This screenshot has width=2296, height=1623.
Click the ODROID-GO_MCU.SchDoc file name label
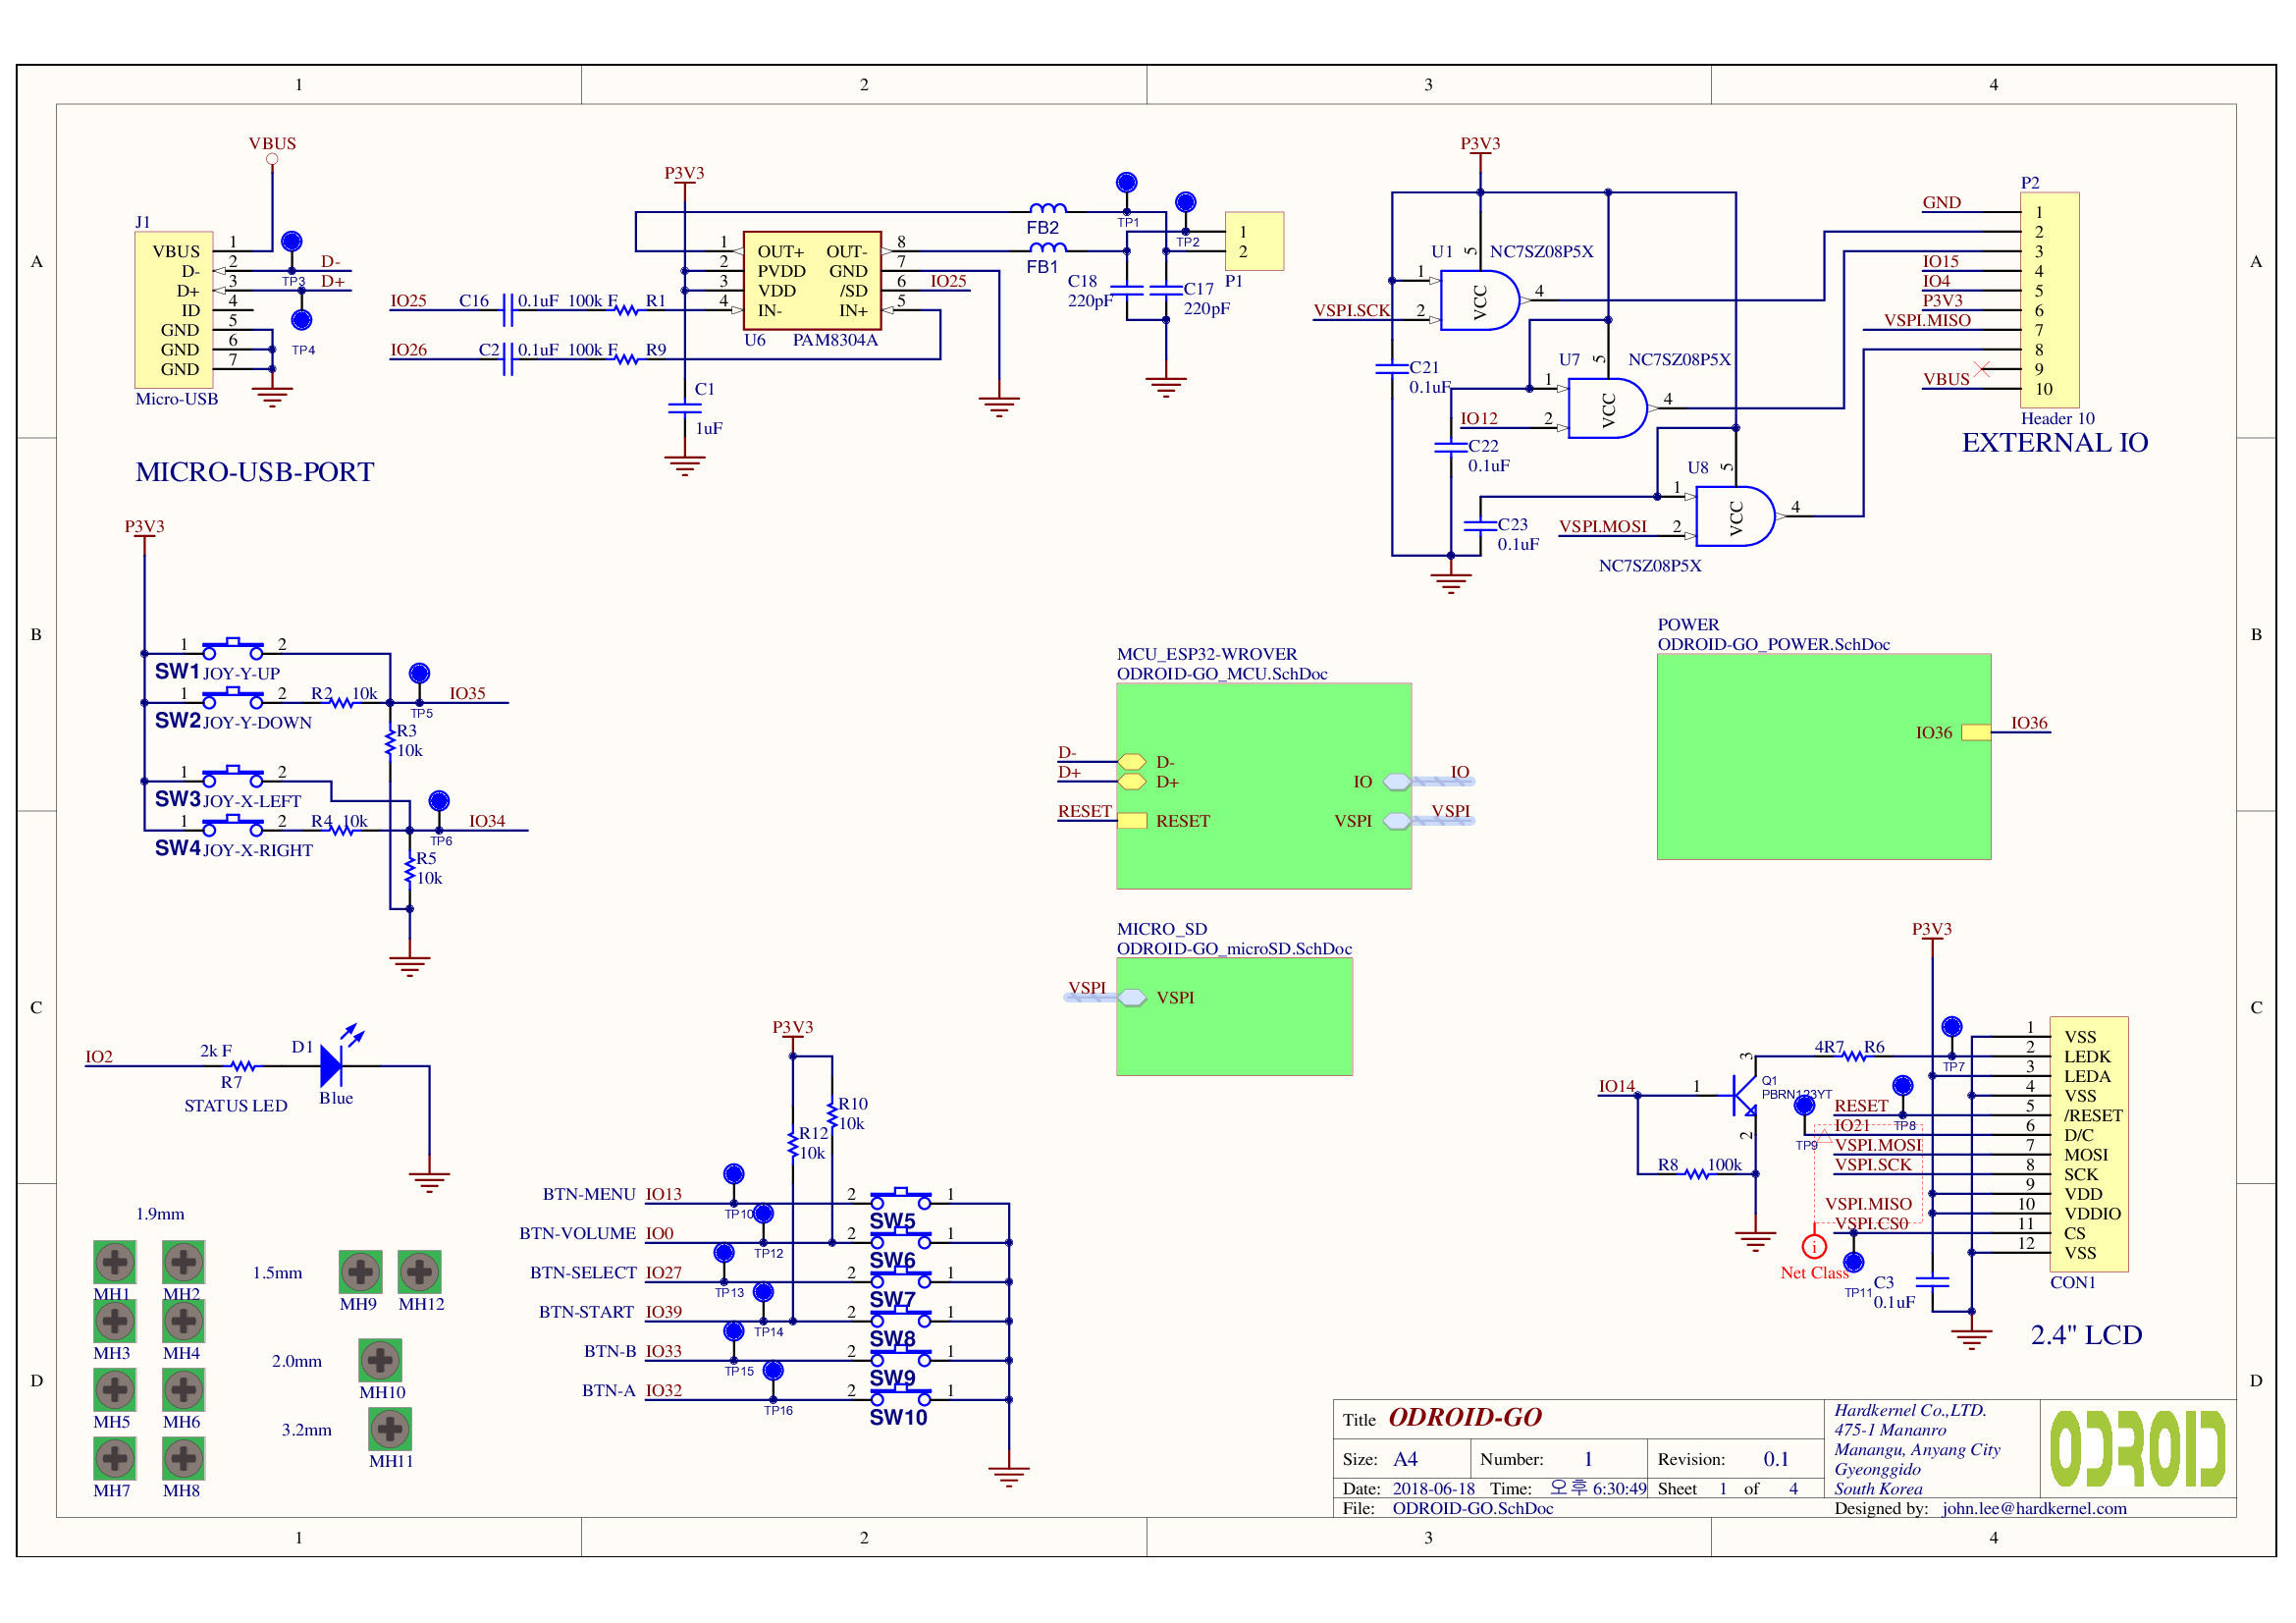tap(1222, 674)
